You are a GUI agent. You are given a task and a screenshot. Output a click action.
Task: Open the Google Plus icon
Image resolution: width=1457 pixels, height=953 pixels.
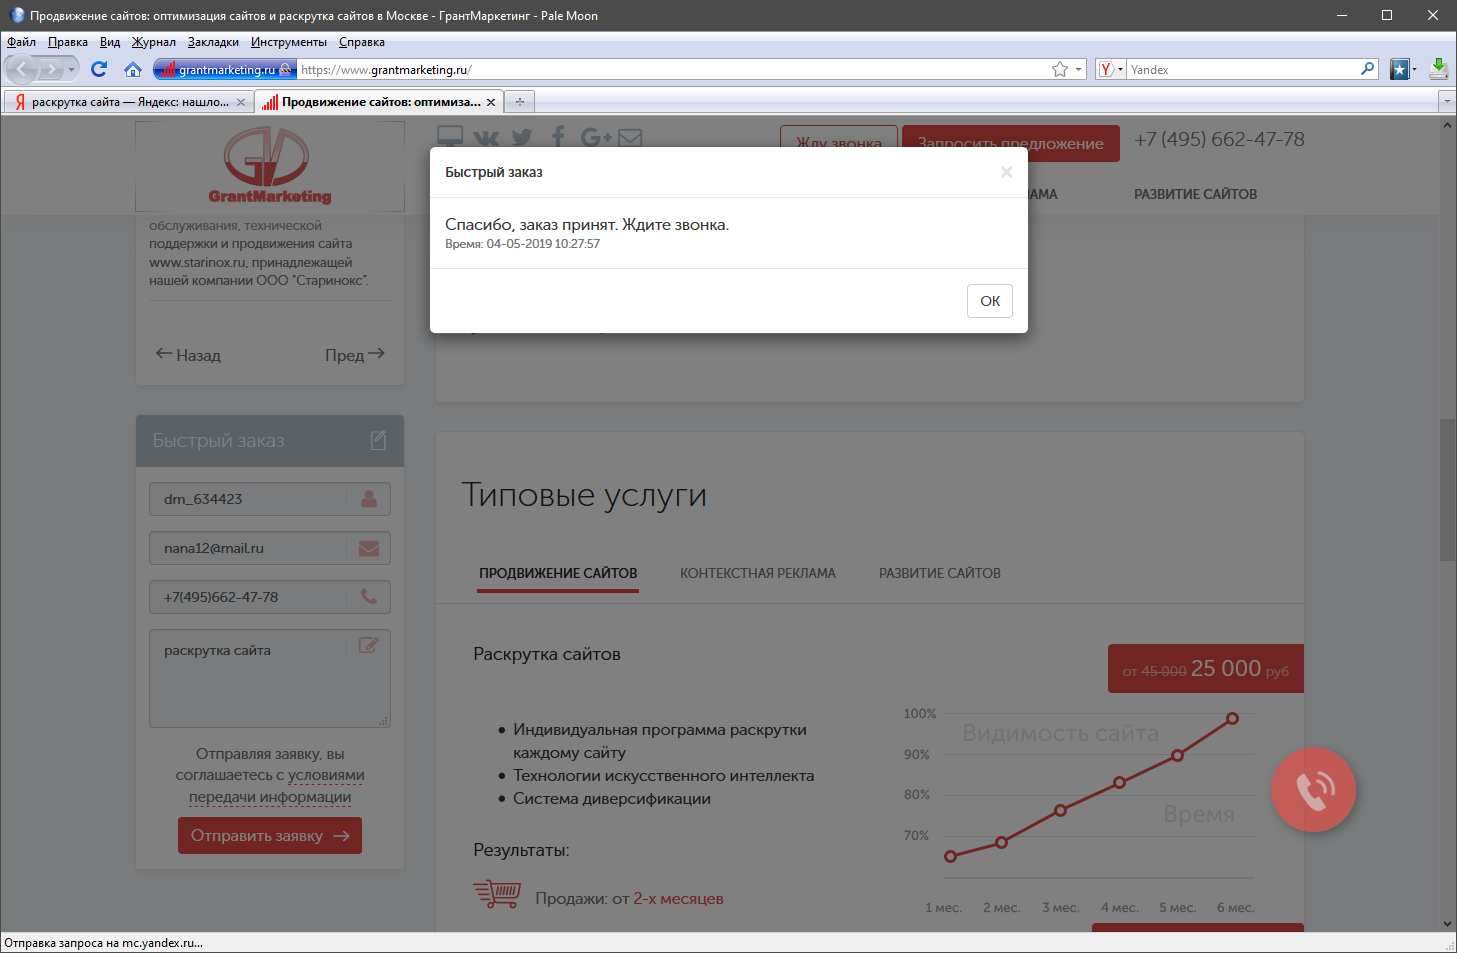tap(596, 137)
